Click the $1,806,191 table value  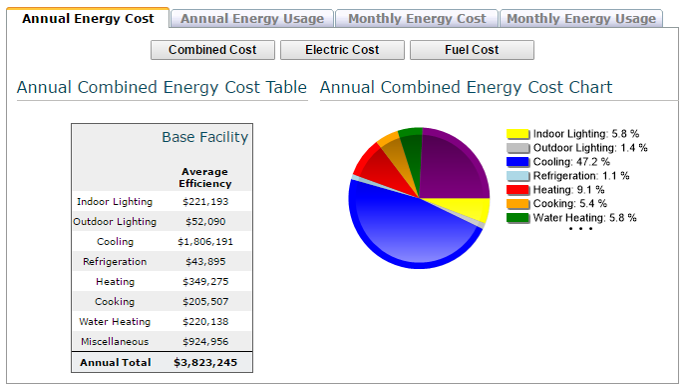pos(205,242)
